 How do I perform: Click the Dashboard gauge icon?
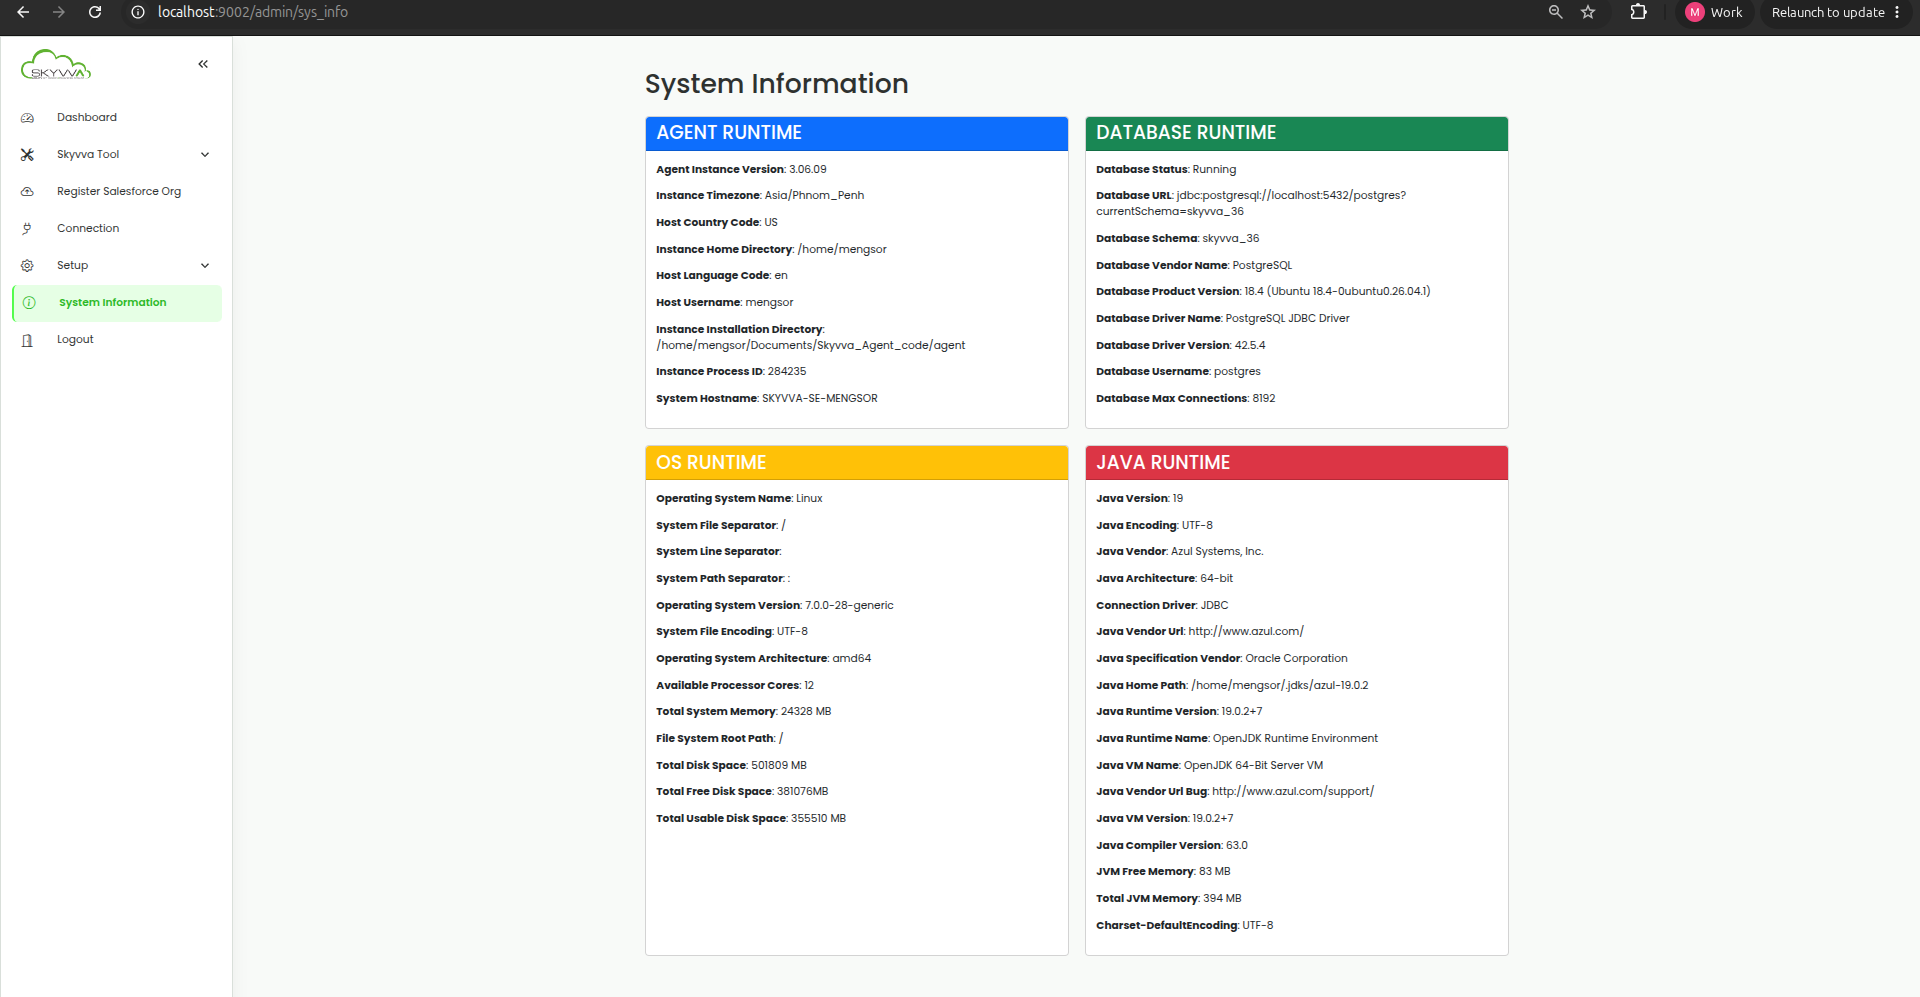(27, 118)
